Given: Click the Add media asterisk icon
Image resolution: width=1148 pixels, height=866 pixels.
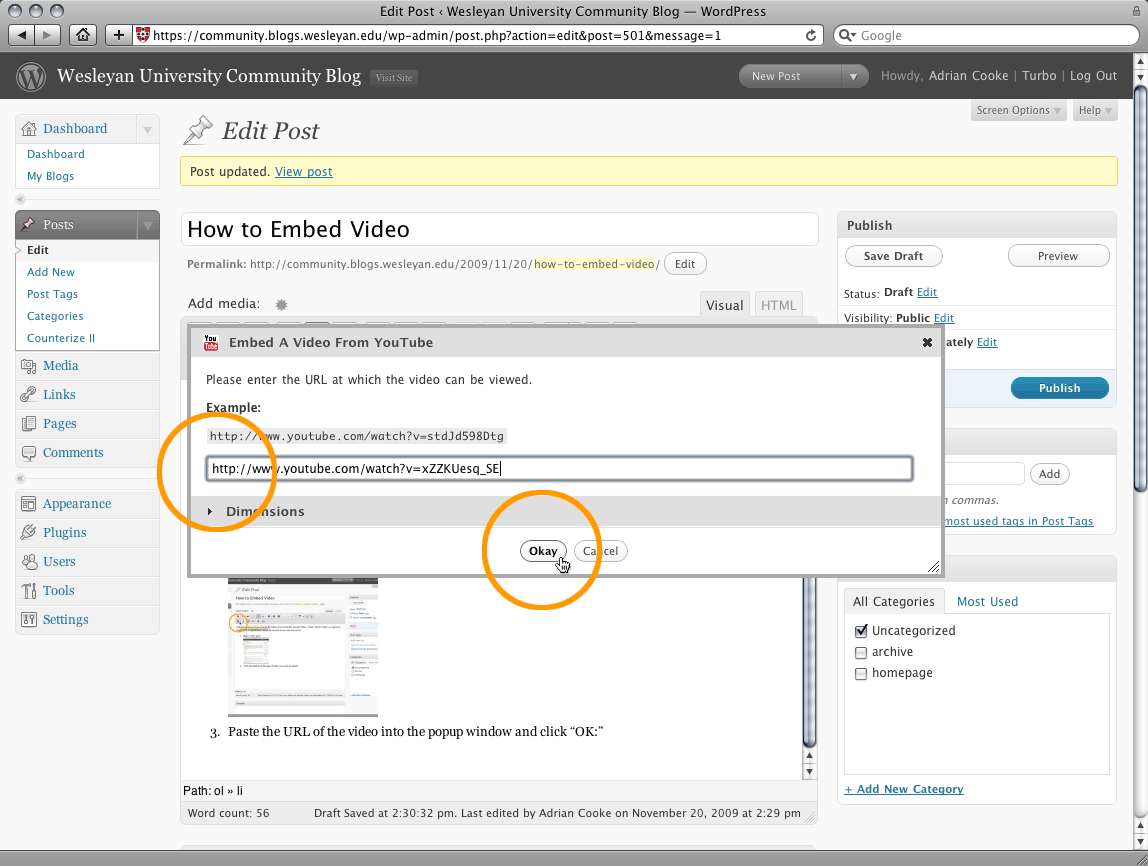Looking at the screenshot, I should [x=281, y=305].
